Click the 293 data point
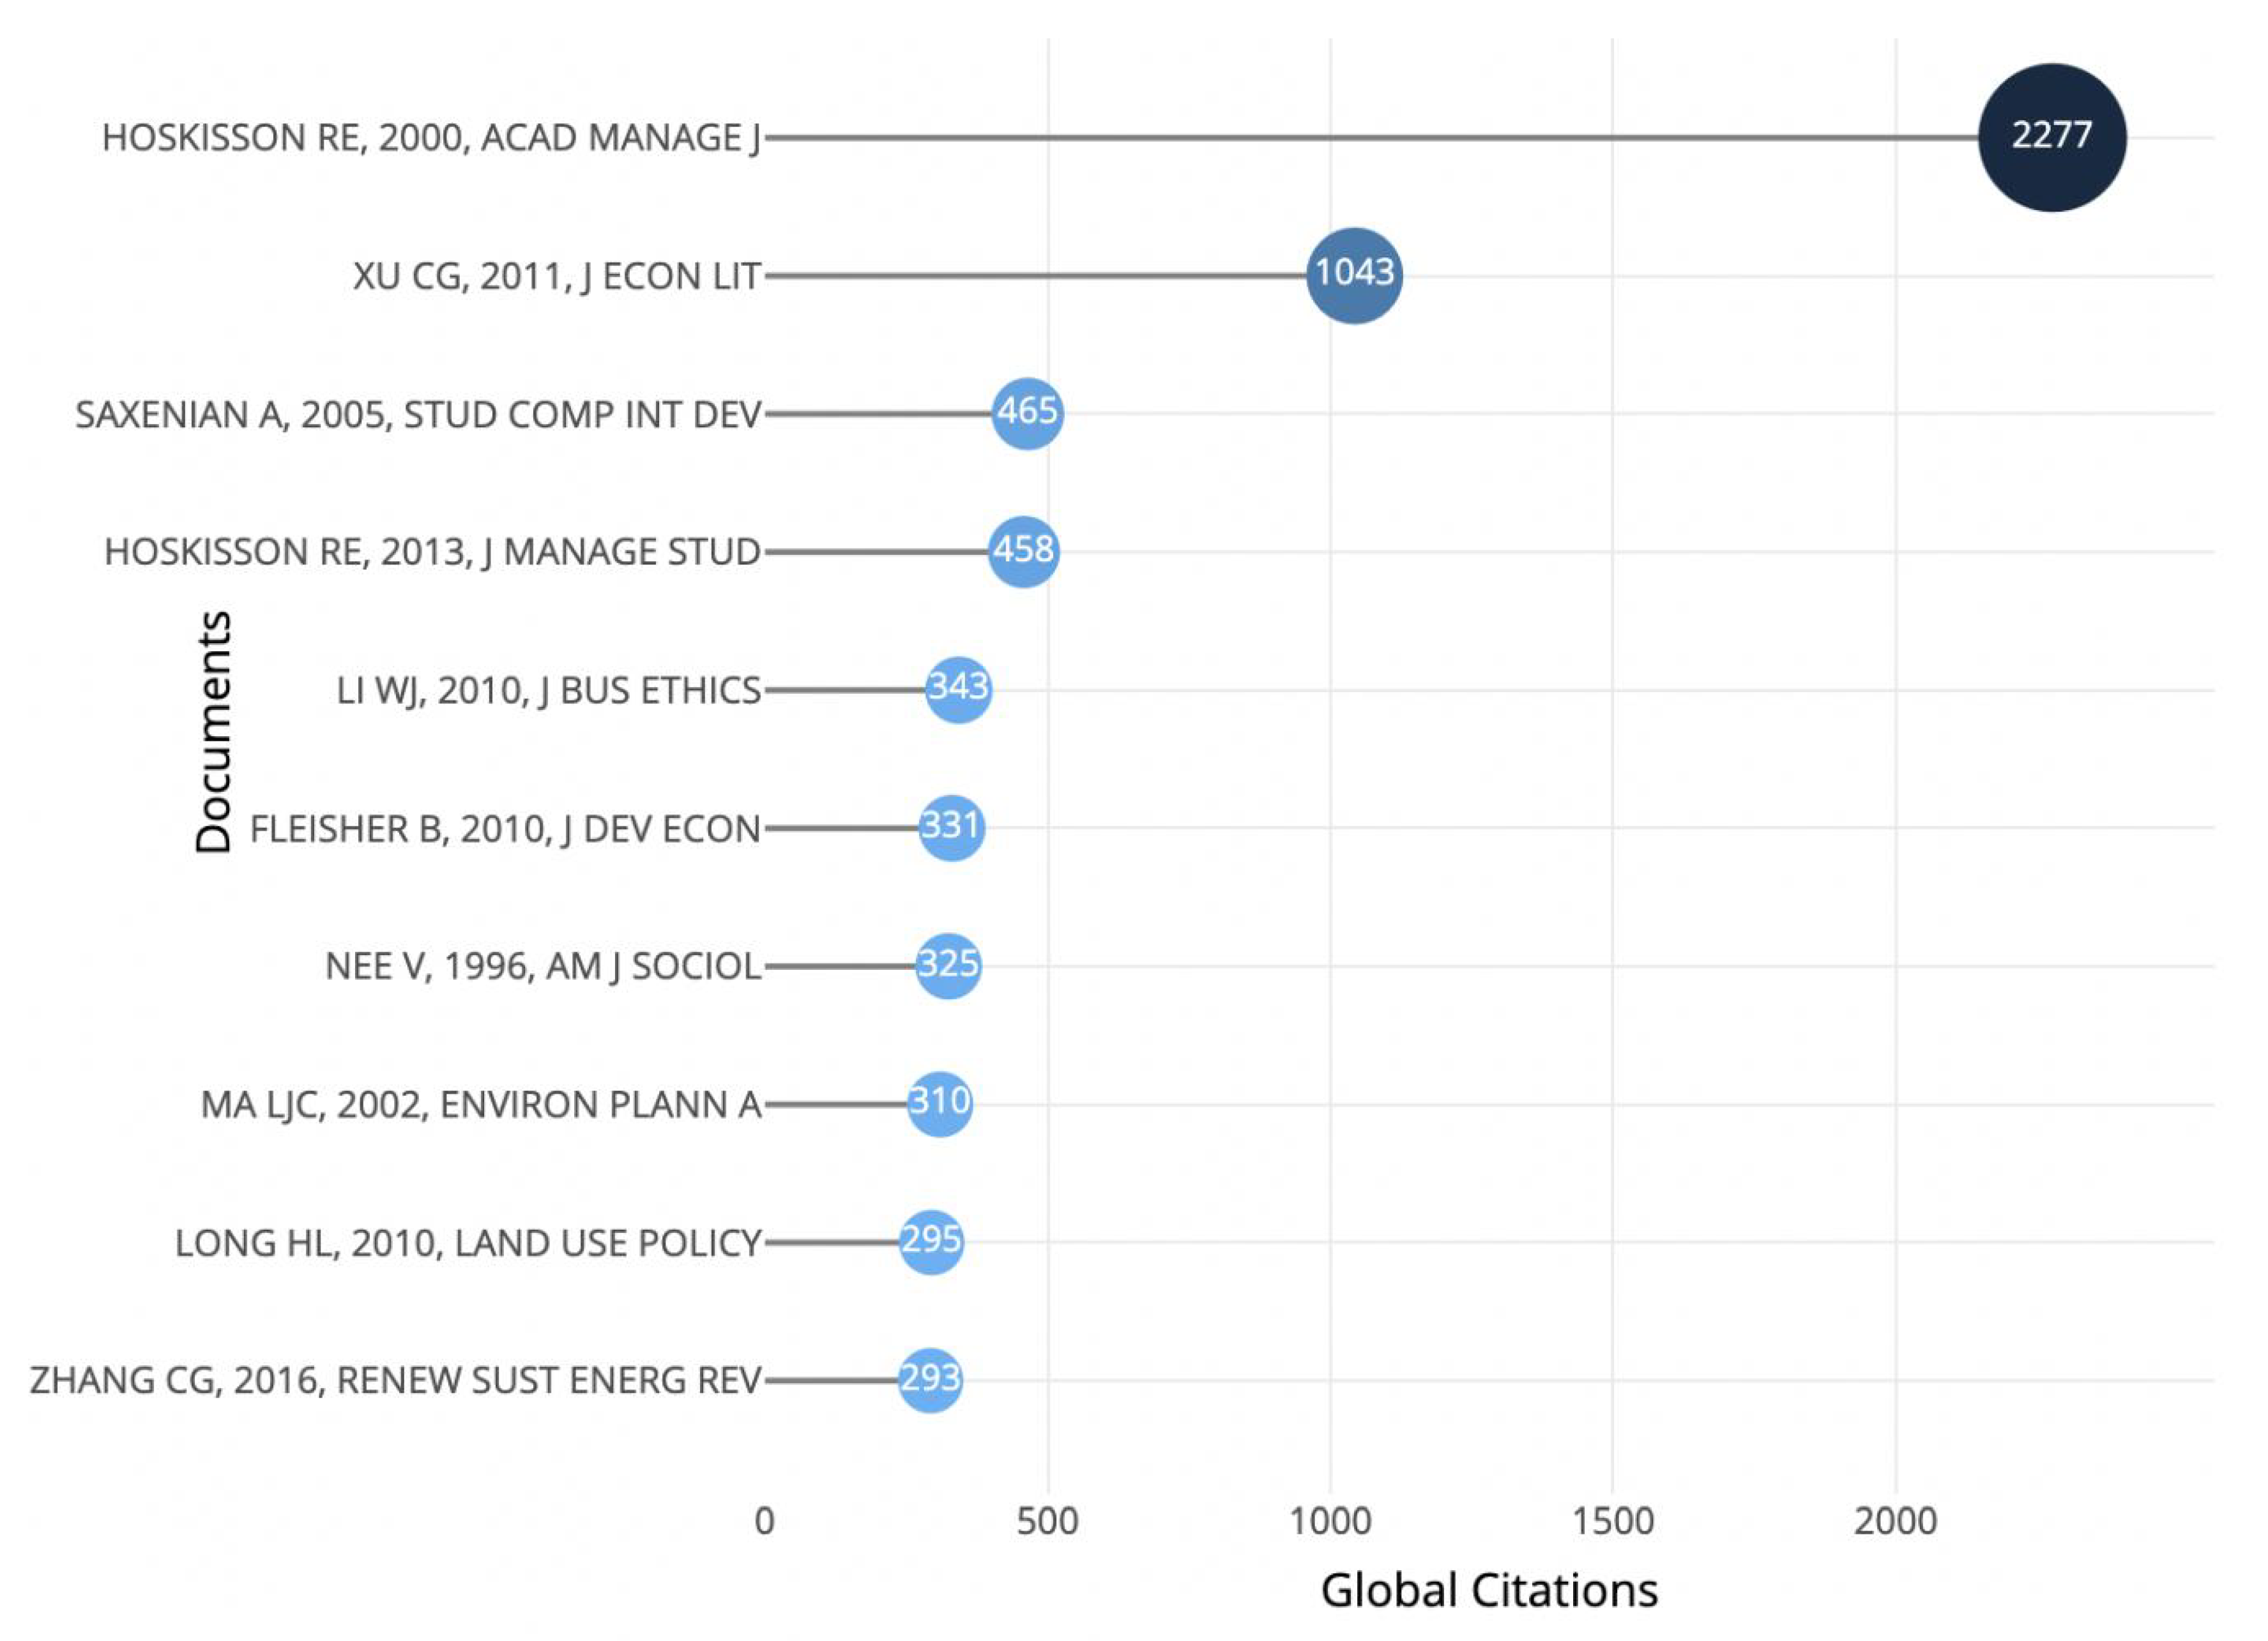The image size is (2268, 1641). pyautogui.click(x=930, y=1380)
